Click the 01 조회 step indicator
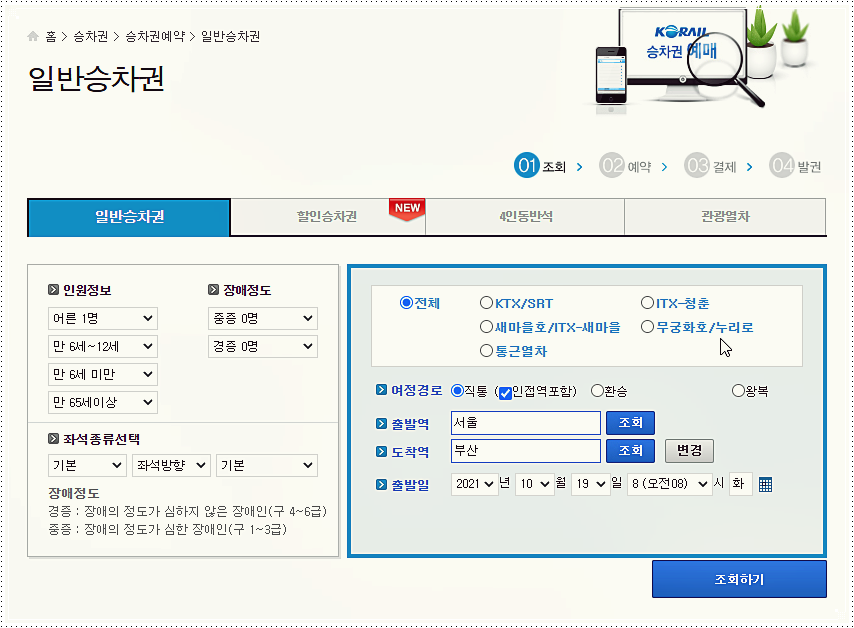Image resolution: width=854 pixels, height=628 pixels. tap(540, 166)
